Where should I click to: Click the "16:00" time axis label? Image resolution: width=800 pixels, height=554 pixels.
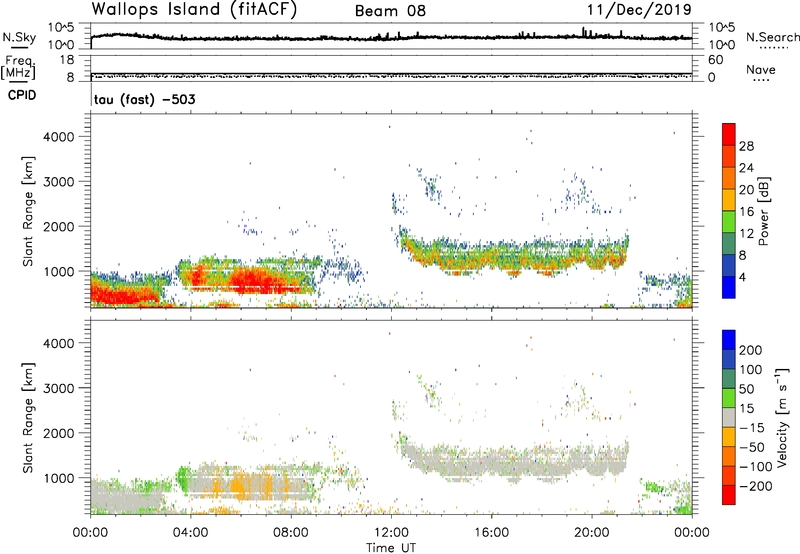tap(491, 532)
